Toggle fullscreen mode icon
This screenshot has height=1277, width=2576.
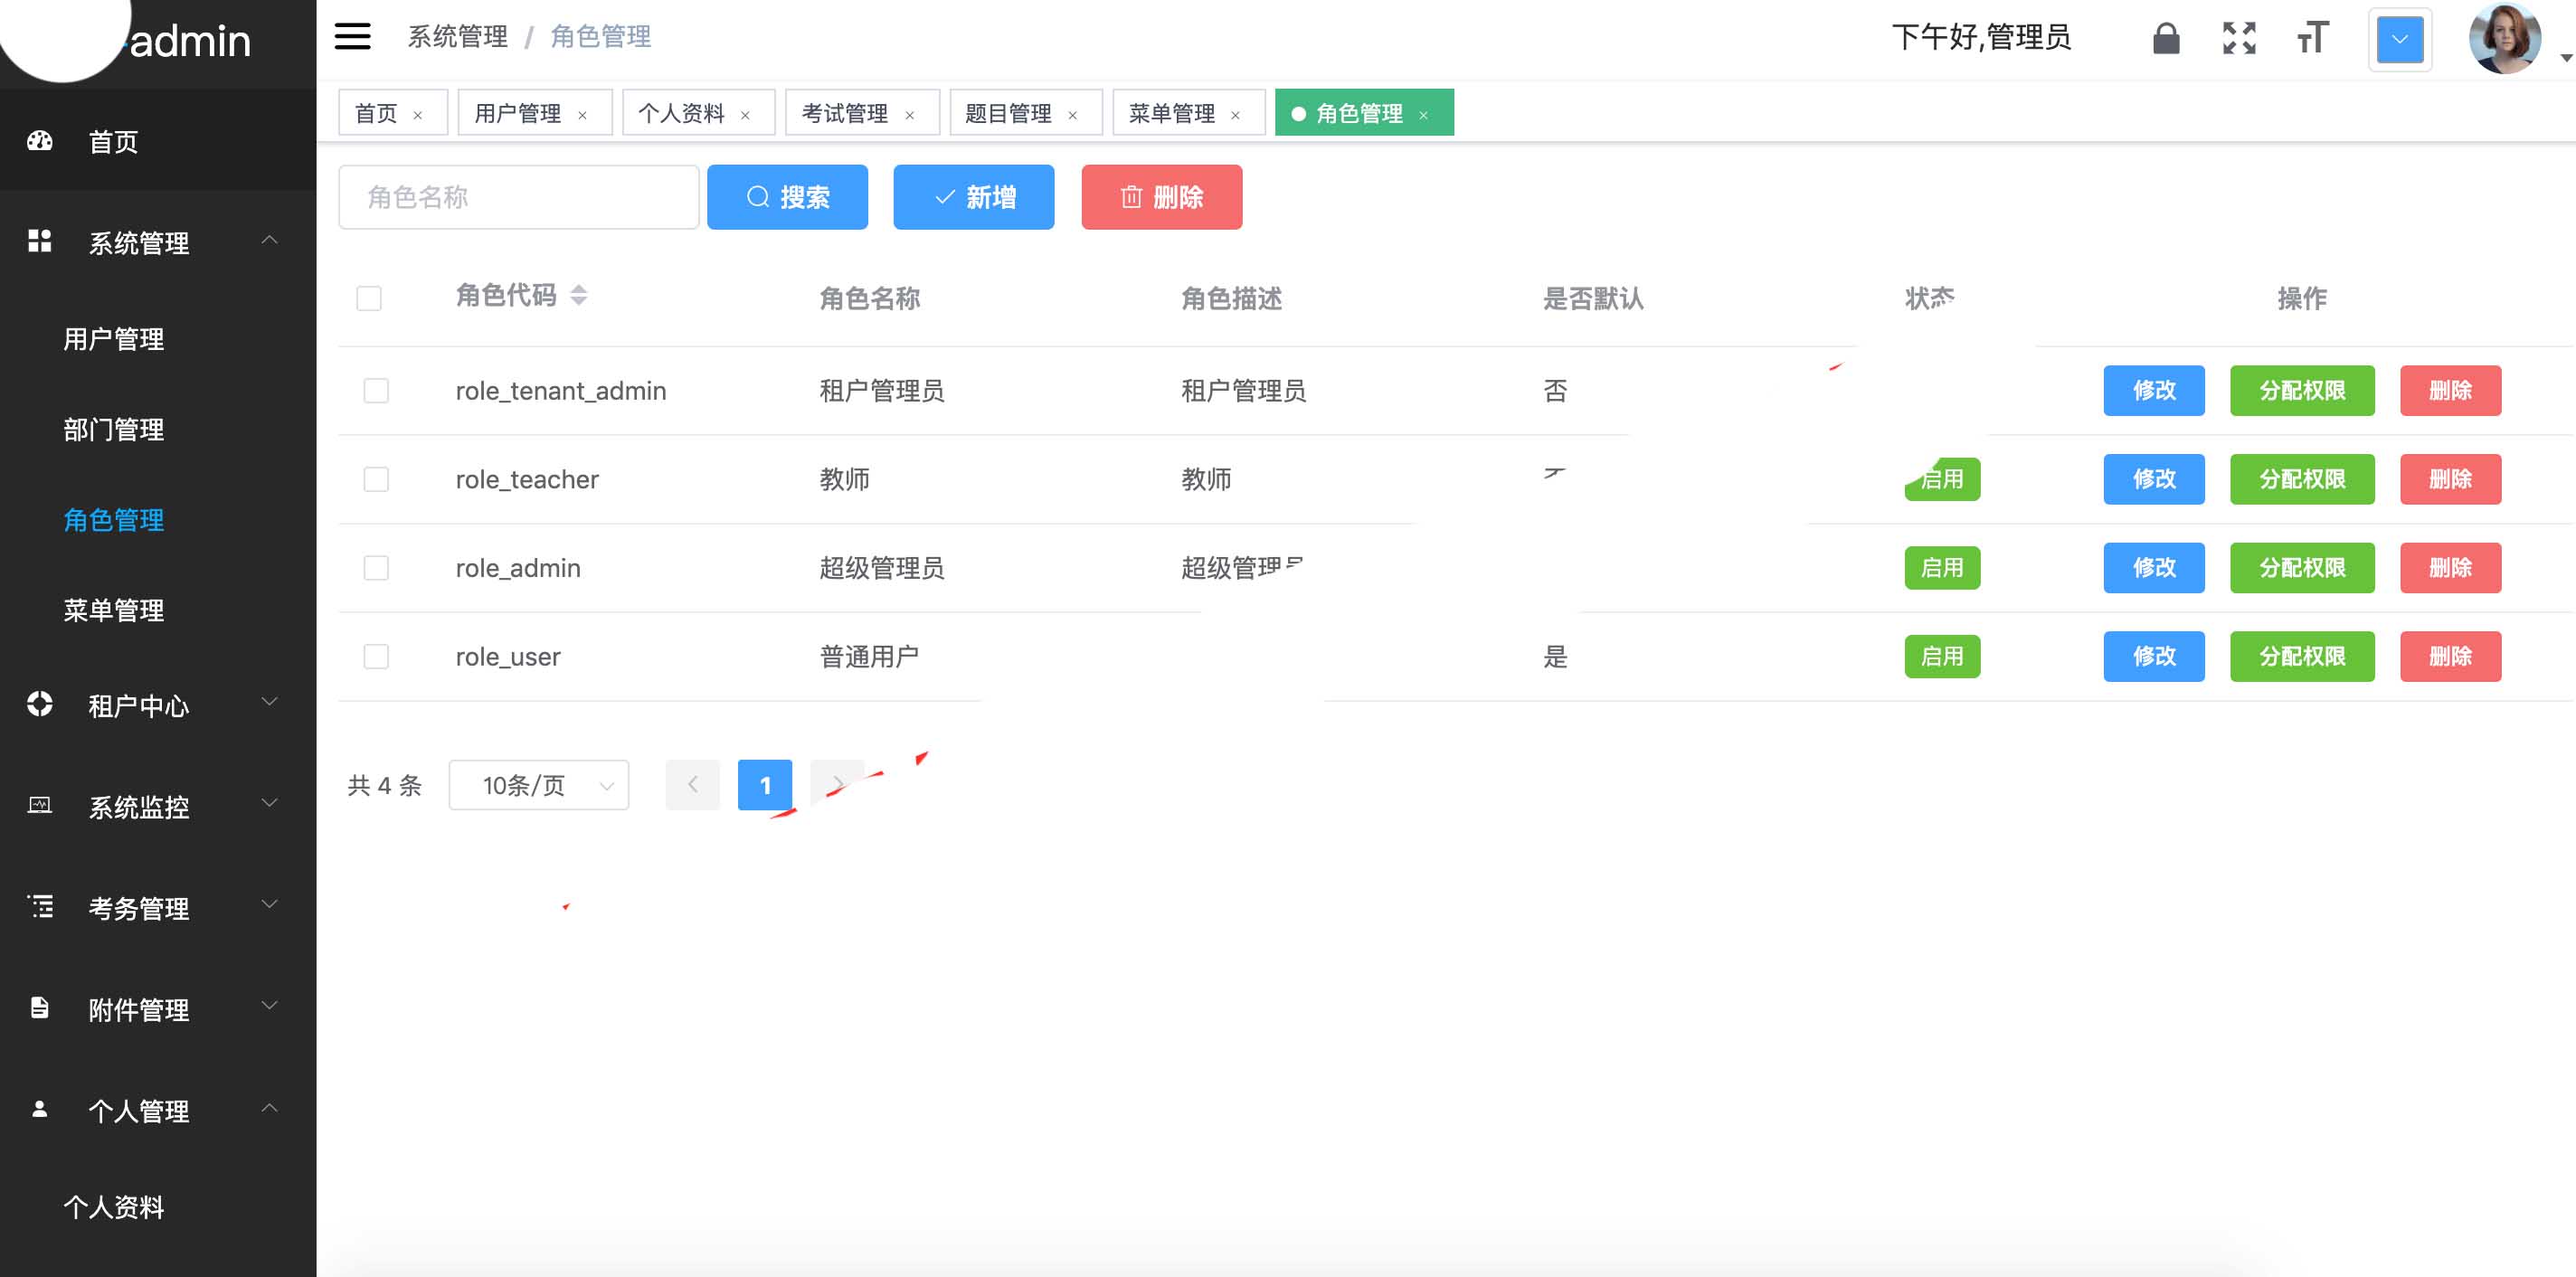(x=2239, y=39)
